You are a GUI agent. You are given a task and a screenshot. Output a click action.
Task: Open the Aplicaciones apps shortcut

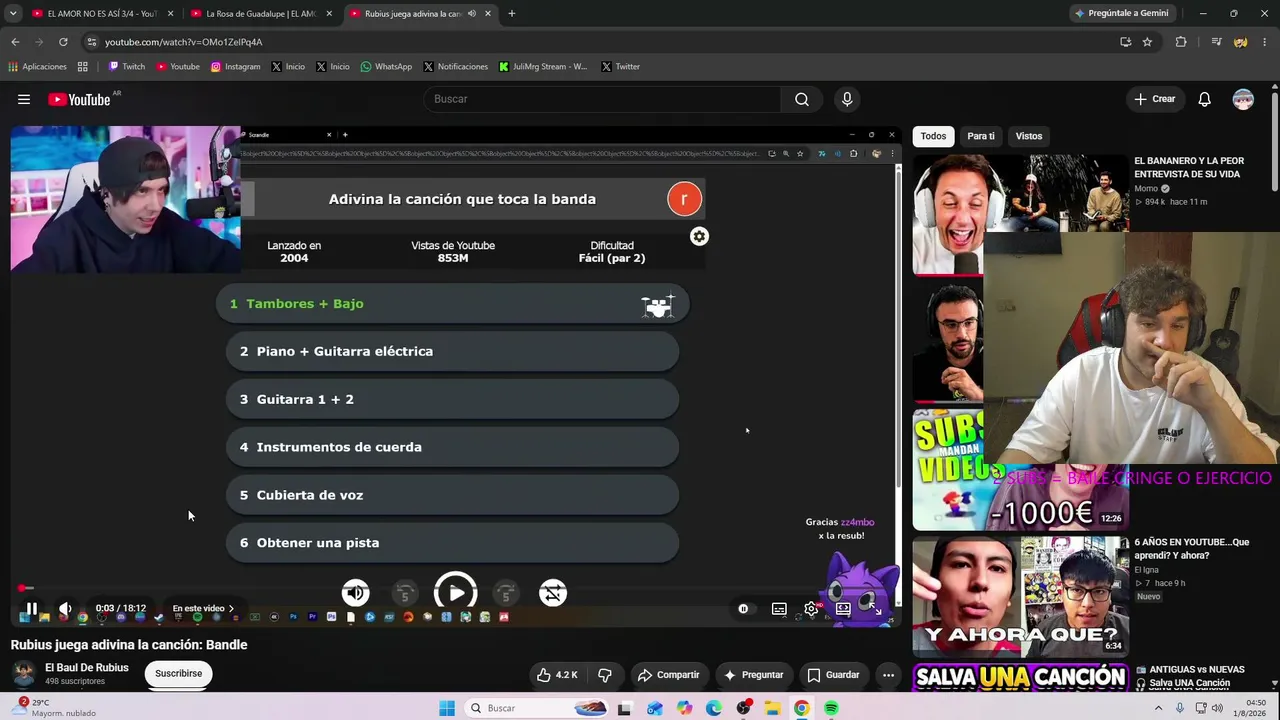pos(37,67)
